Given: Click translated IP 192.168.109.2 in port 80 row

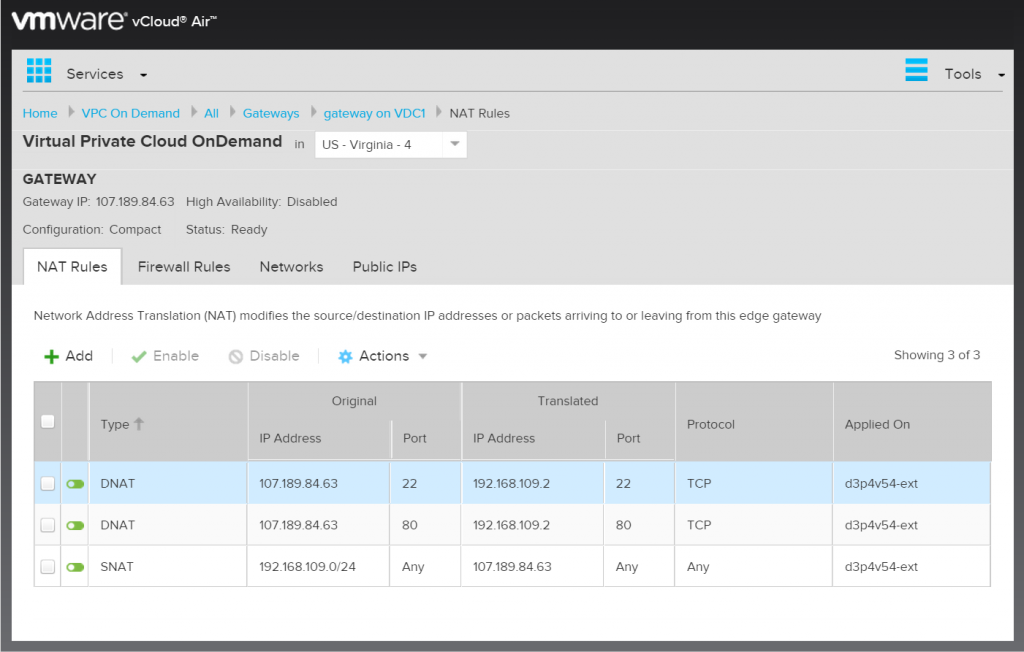Looking at the screenshot, I should (511, 525).
